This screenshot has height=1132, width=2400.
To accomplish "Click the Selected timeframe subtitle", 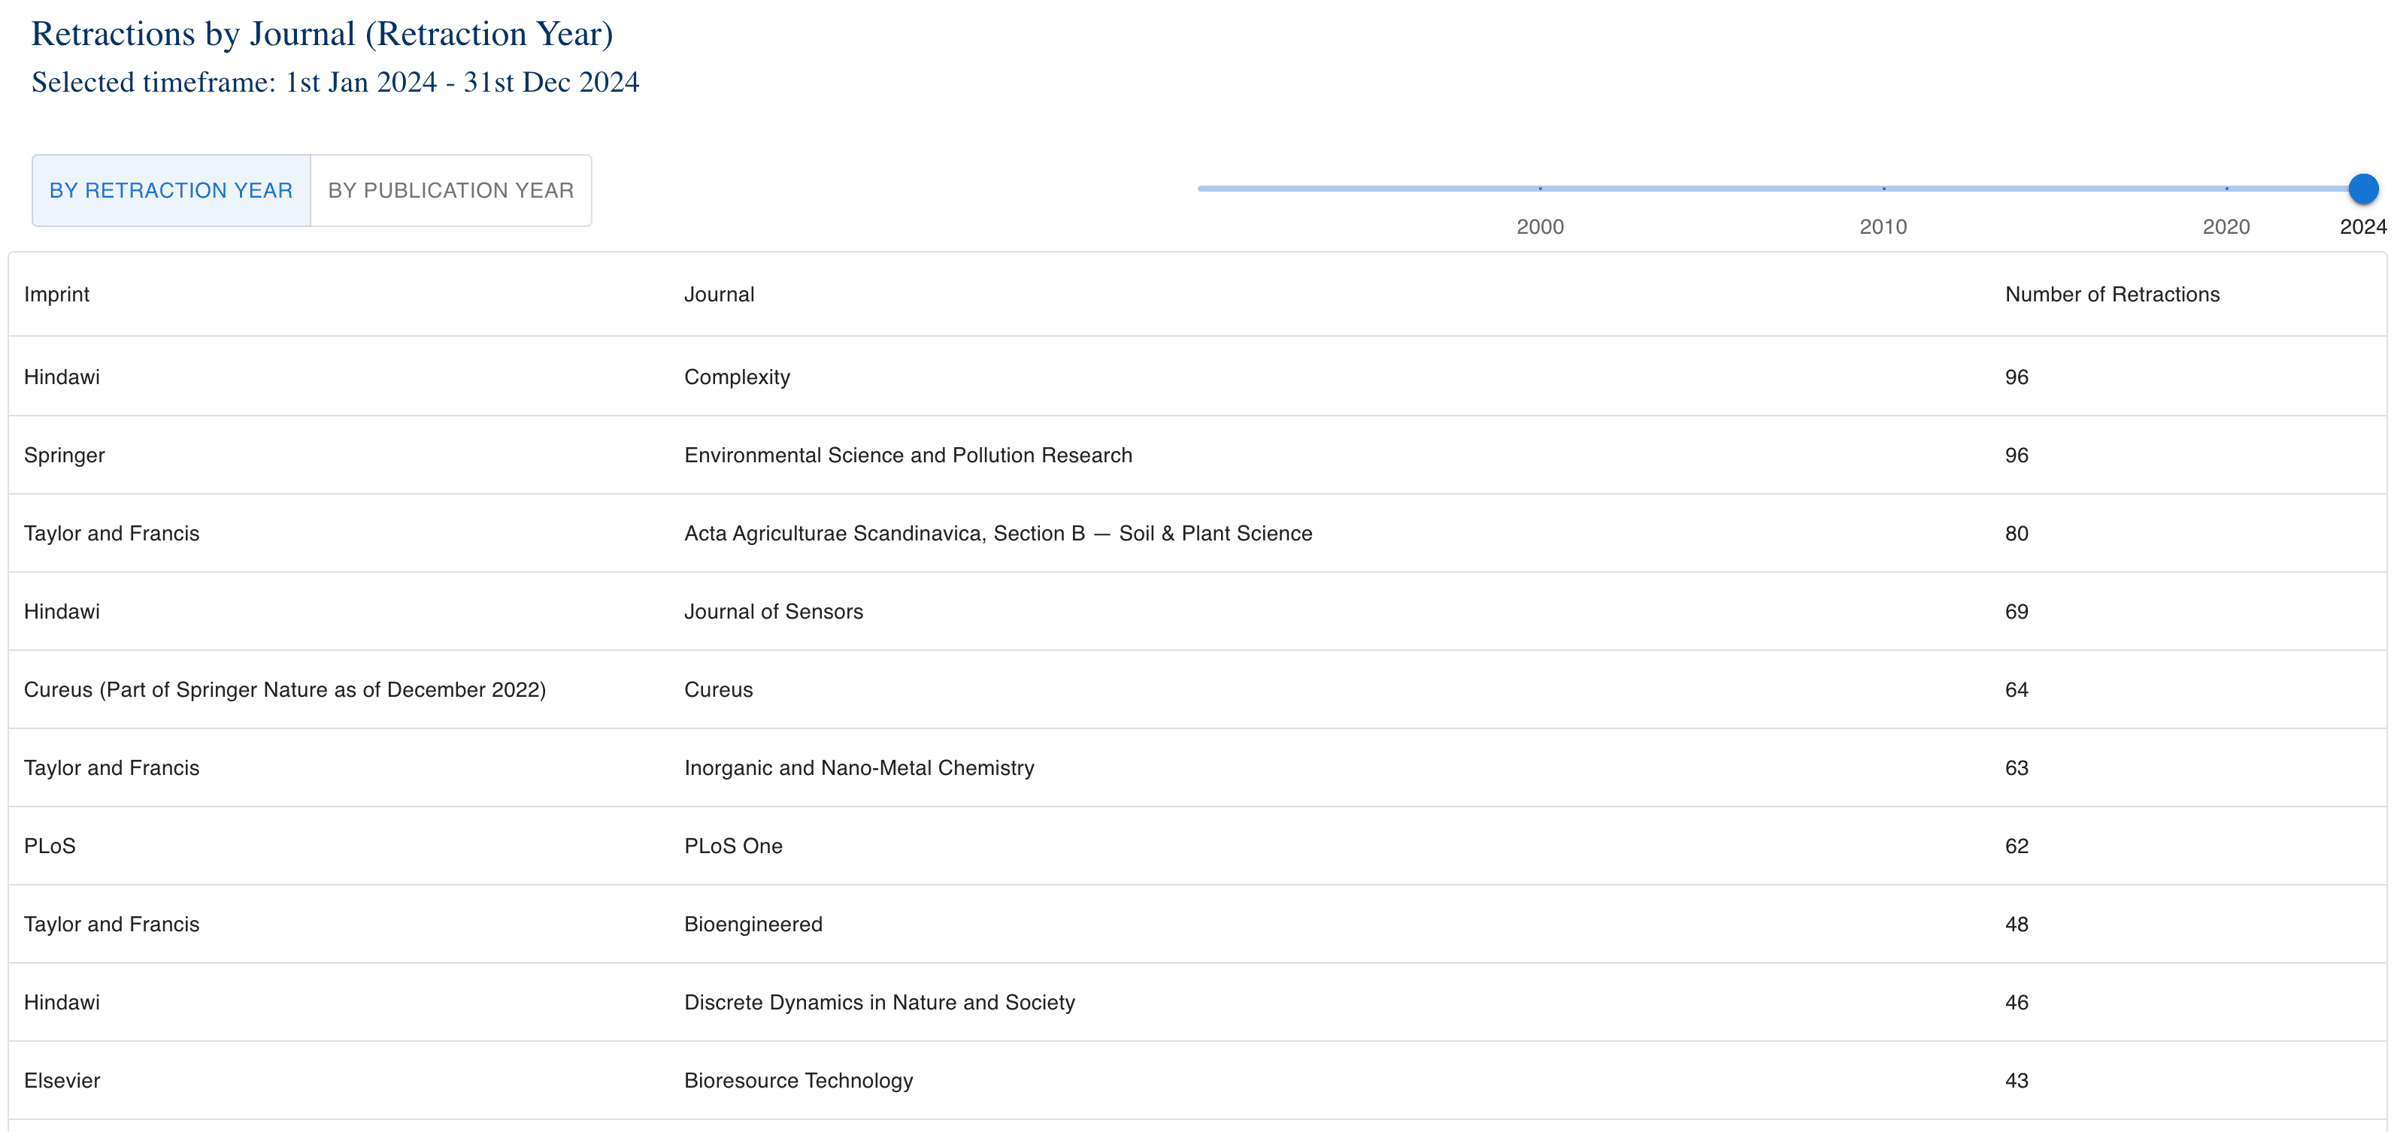I will coord(335,82).
